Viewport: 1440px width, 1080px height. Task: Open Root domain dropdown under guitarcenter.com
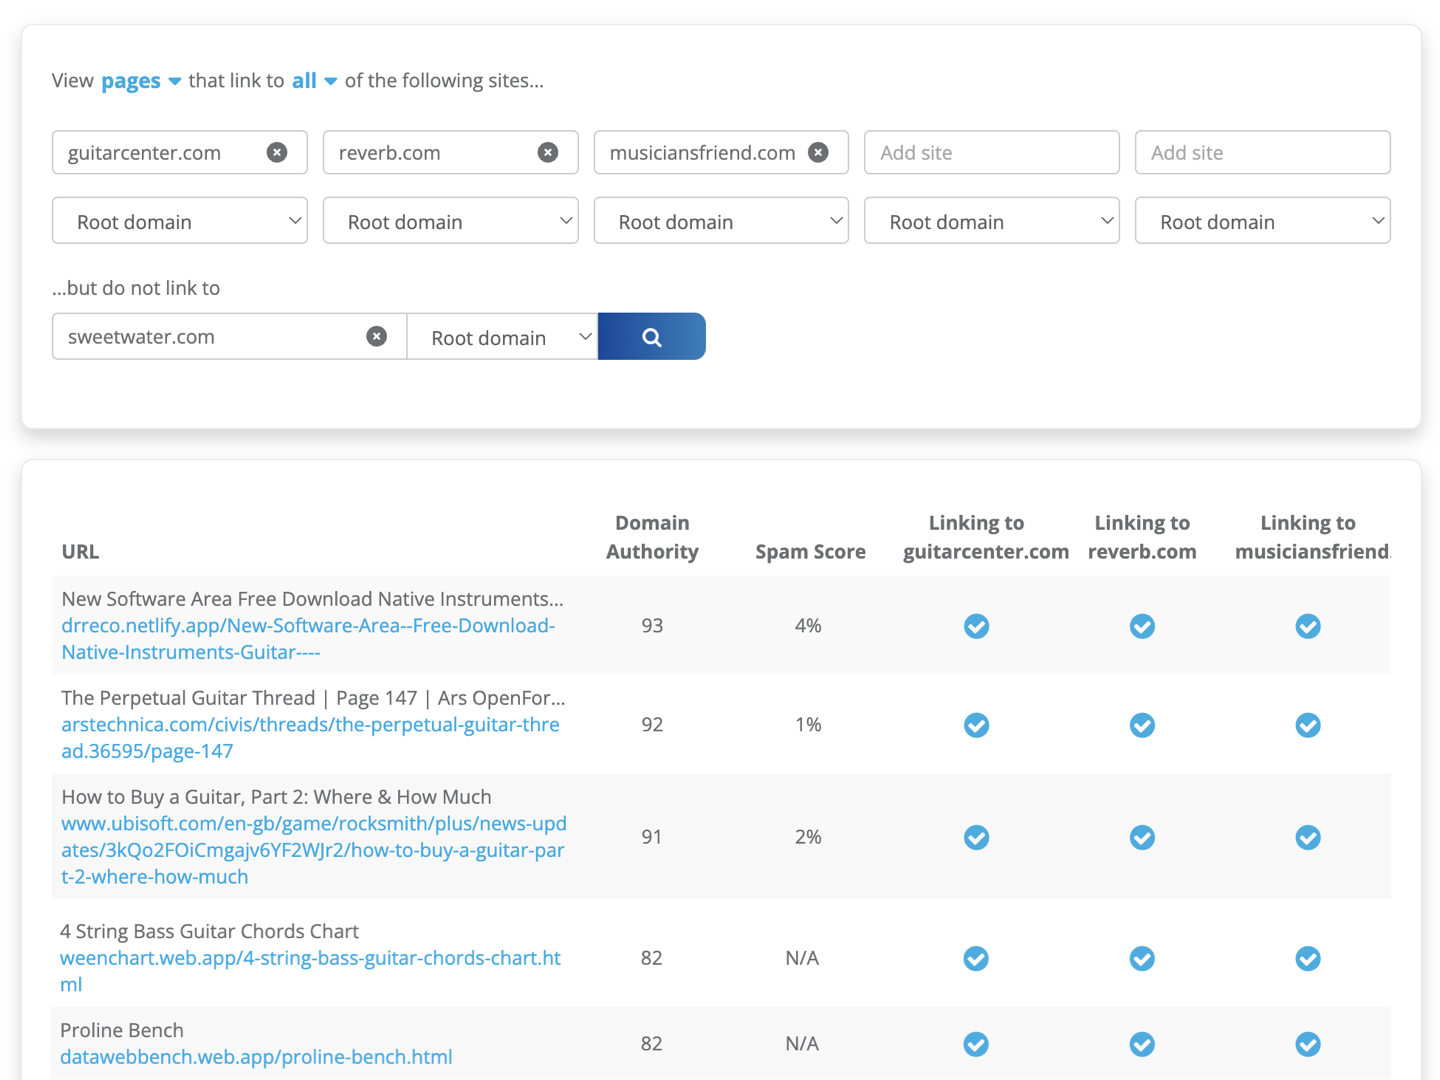point(180,221)
